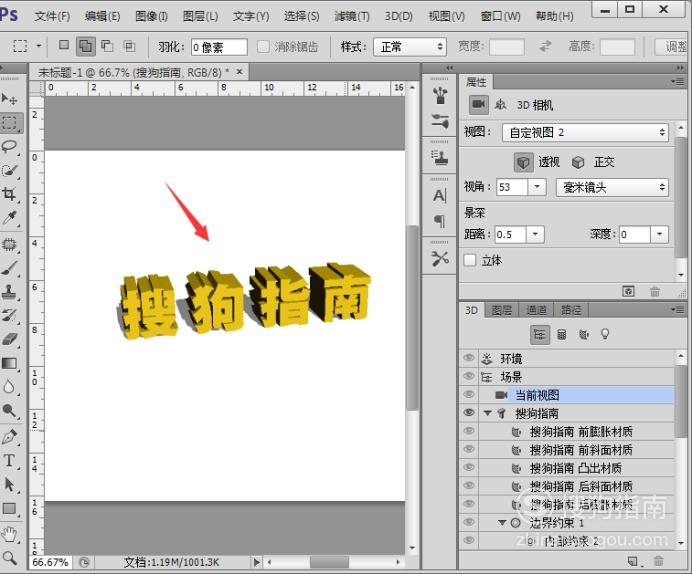
Task: Open the 滤镜(T) menu
Action: [x=352, y=16]
